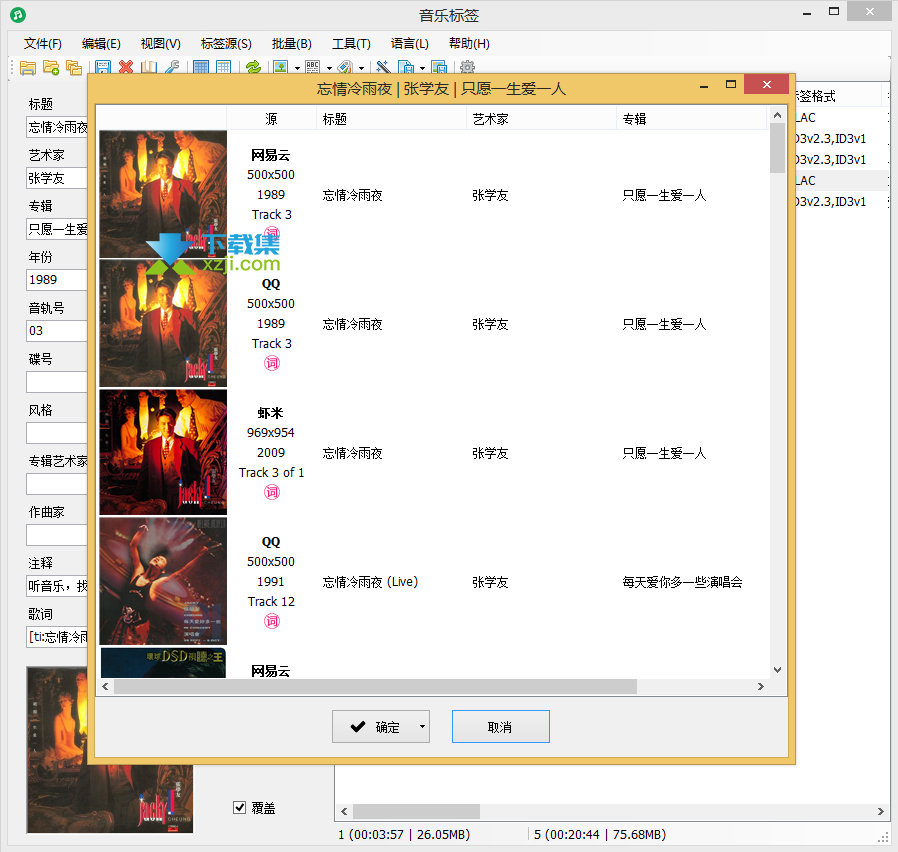The image size is (898, 852).
Task: Click the open book icon in toolbar
Action: click(149, 68)
